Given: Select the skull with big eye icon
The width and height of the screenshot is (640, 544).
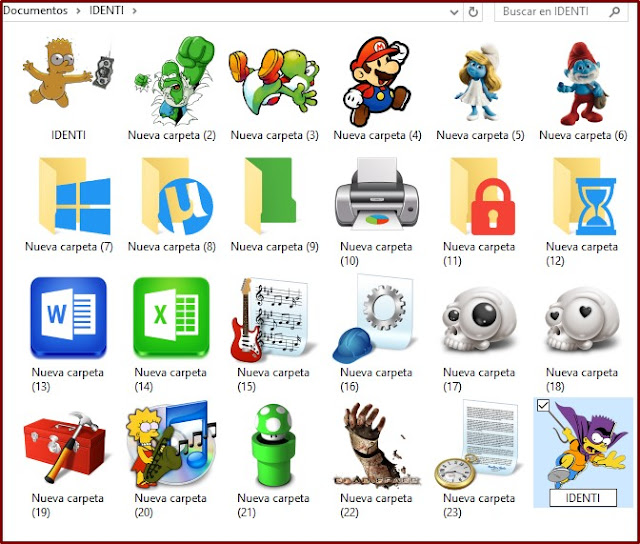Looking at the screenshot, I should (479, 320).
